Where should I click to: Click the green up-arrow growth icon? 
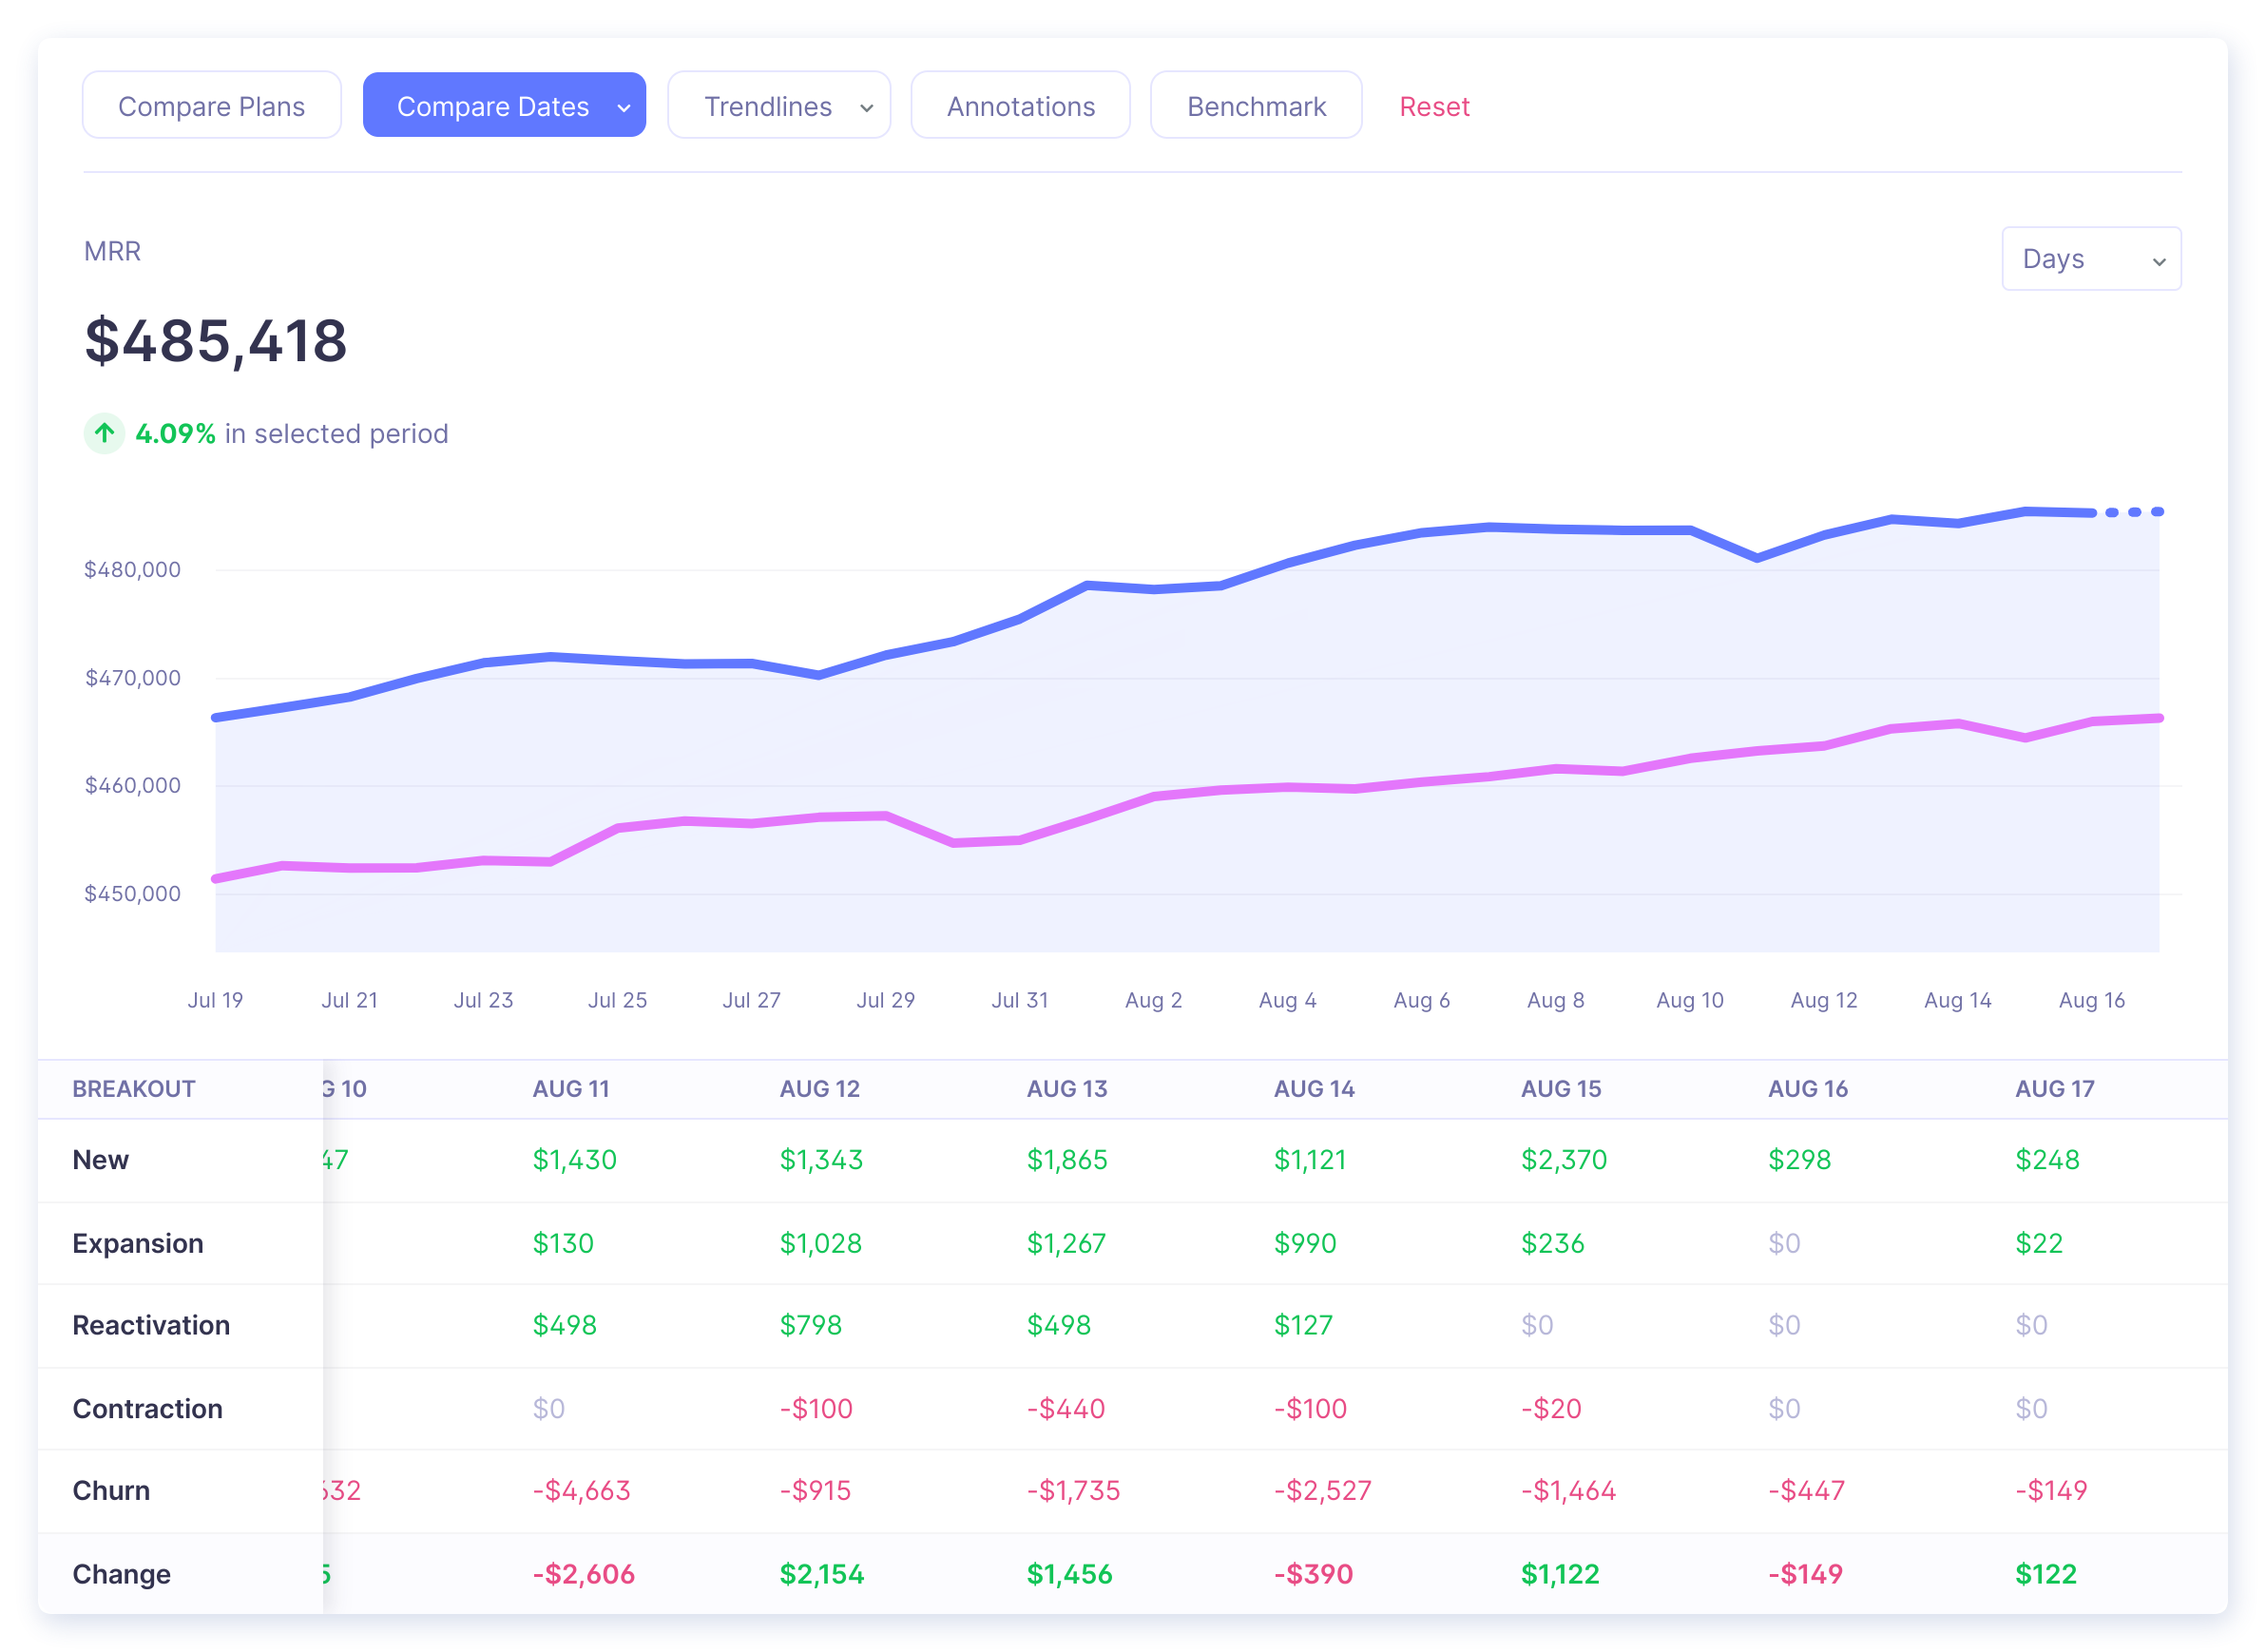pyautogui.click(x=104, y=433)
